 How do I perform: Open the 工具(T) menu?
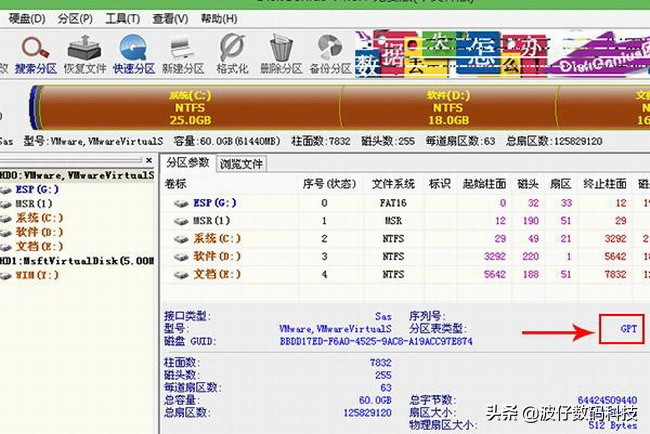coord(123,19)
